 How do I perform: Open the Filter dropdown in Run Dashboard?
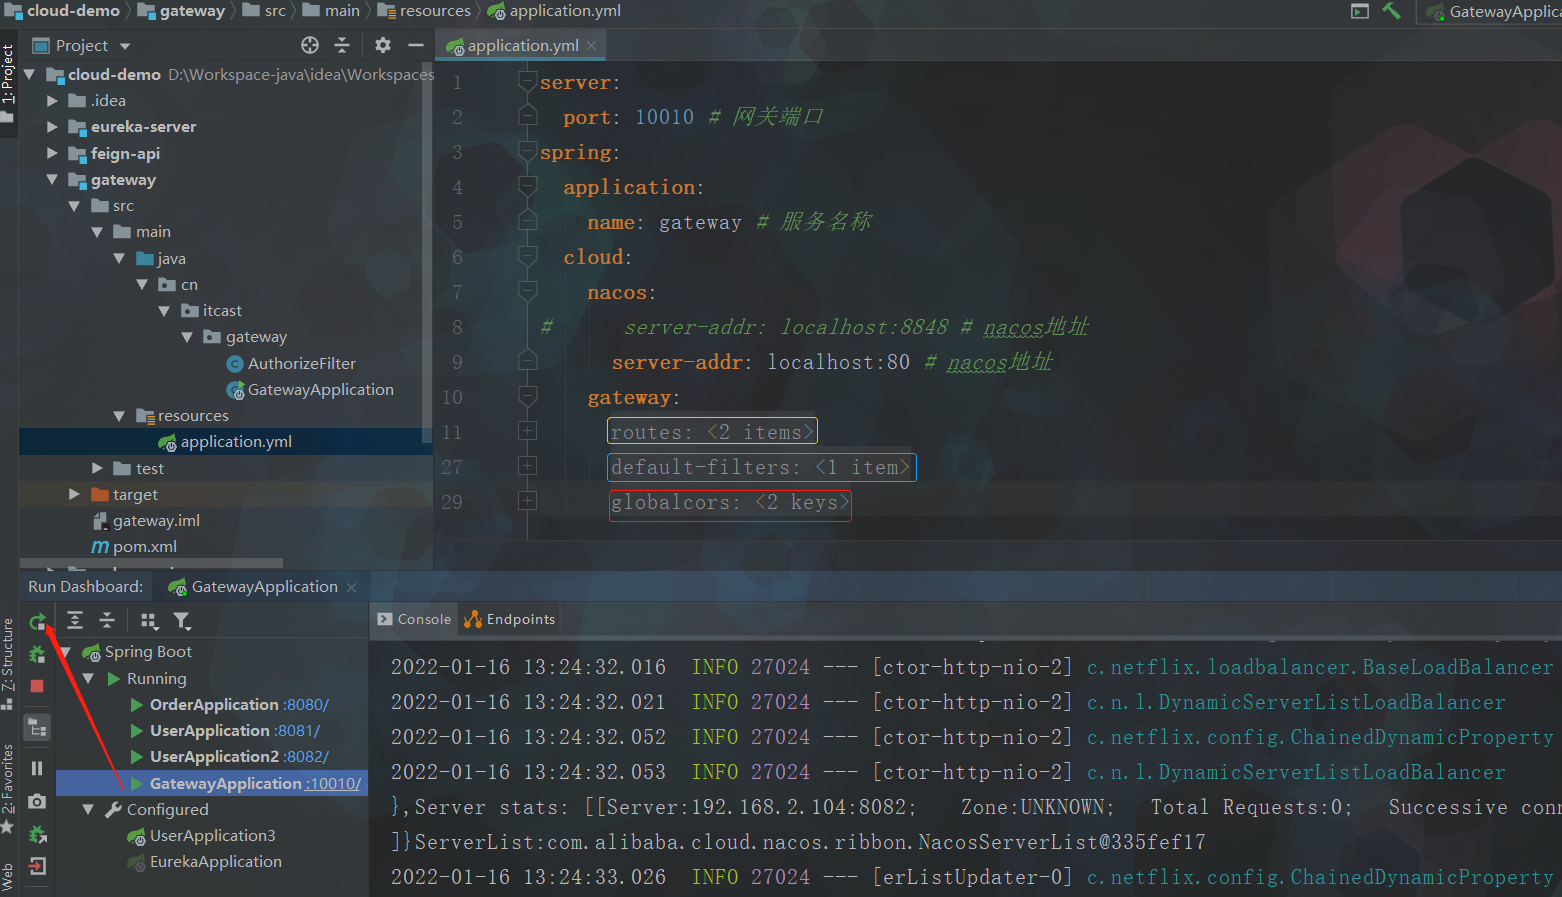(182, 621)
